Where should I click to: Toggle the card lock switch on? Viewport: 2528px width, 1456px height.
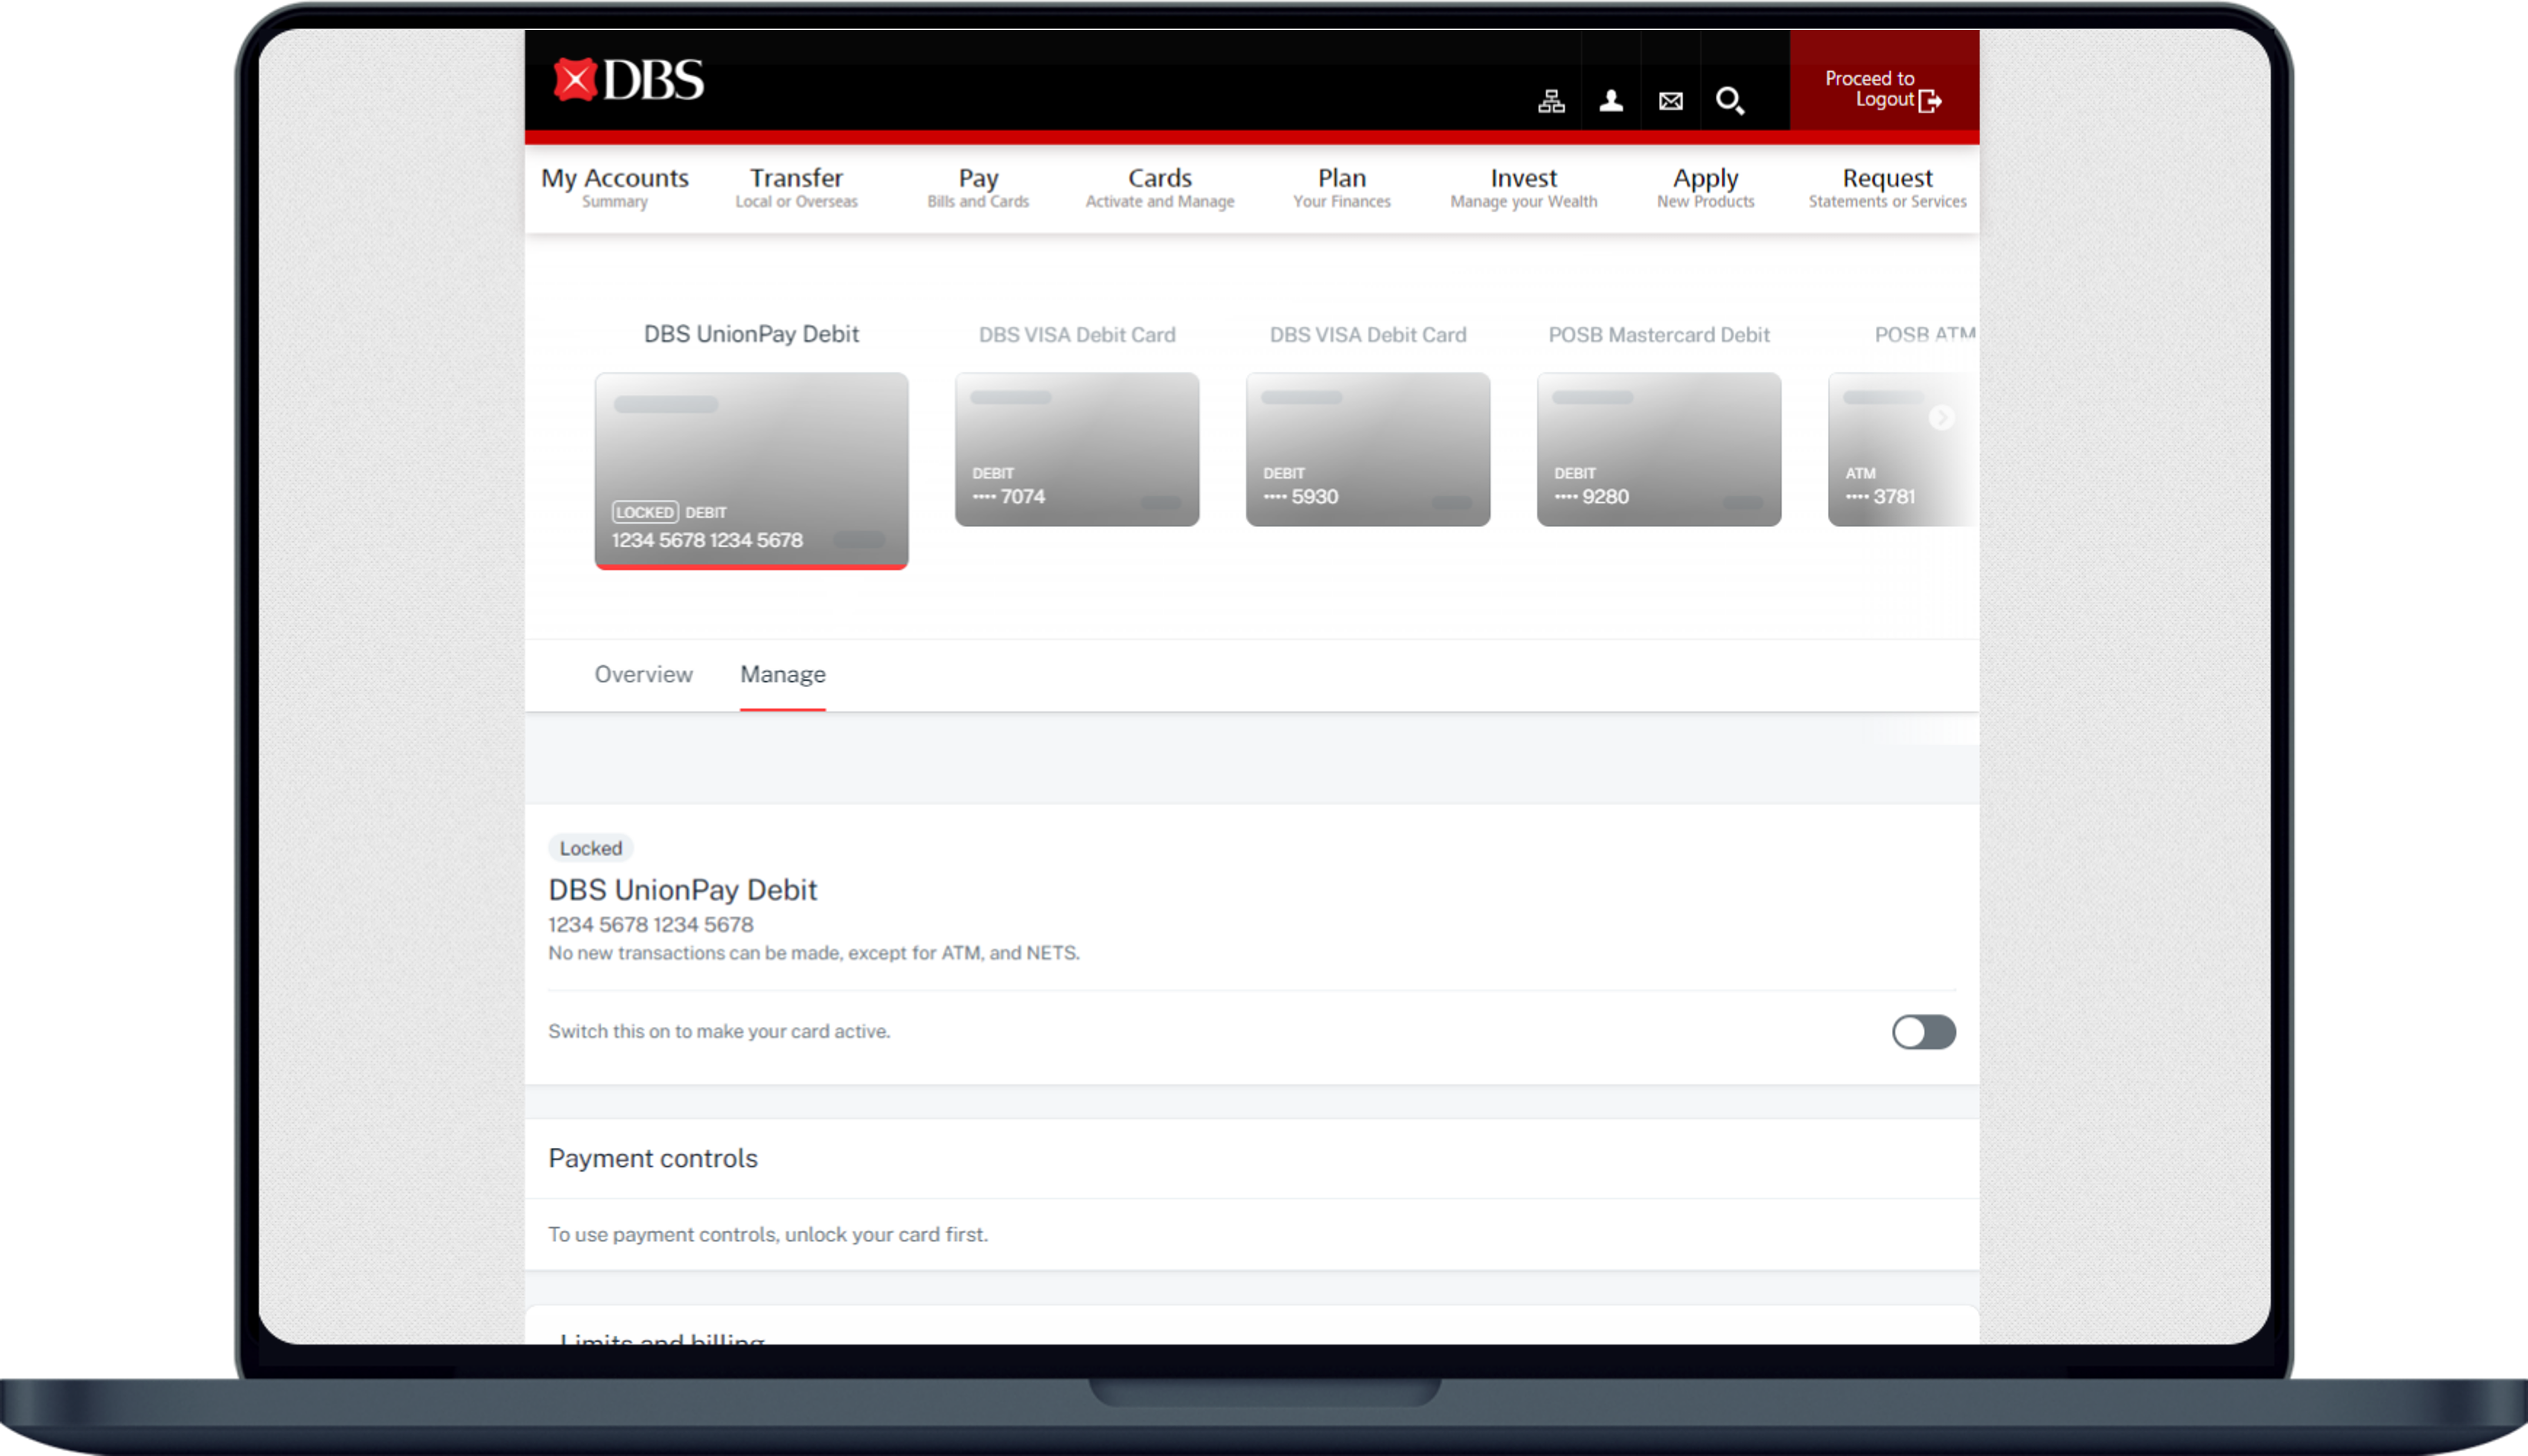pos(1923,1032)
